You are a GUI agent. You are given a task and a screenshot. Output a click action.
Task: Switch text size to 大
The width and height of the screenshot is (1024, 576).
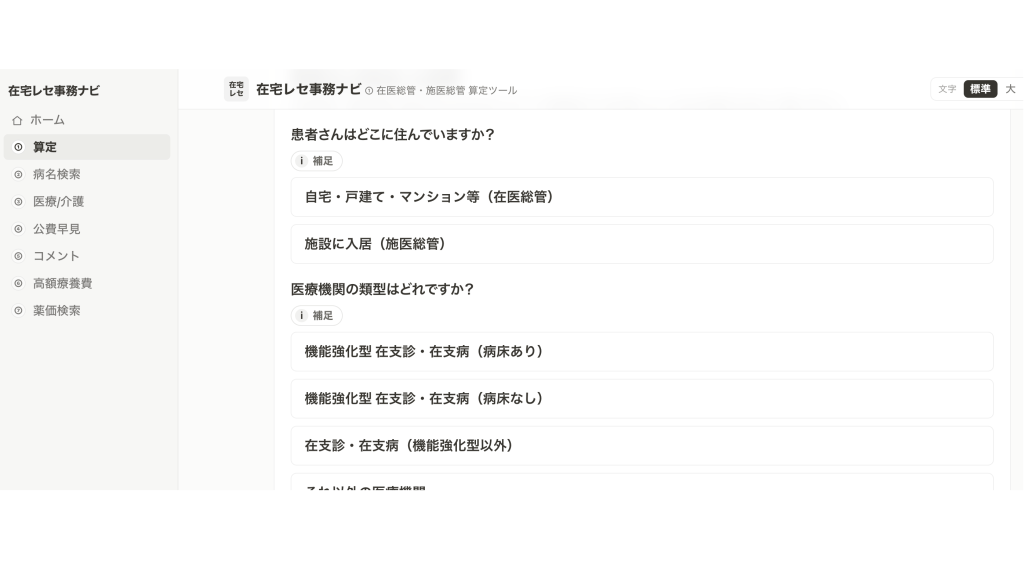tap(1010, 89)
